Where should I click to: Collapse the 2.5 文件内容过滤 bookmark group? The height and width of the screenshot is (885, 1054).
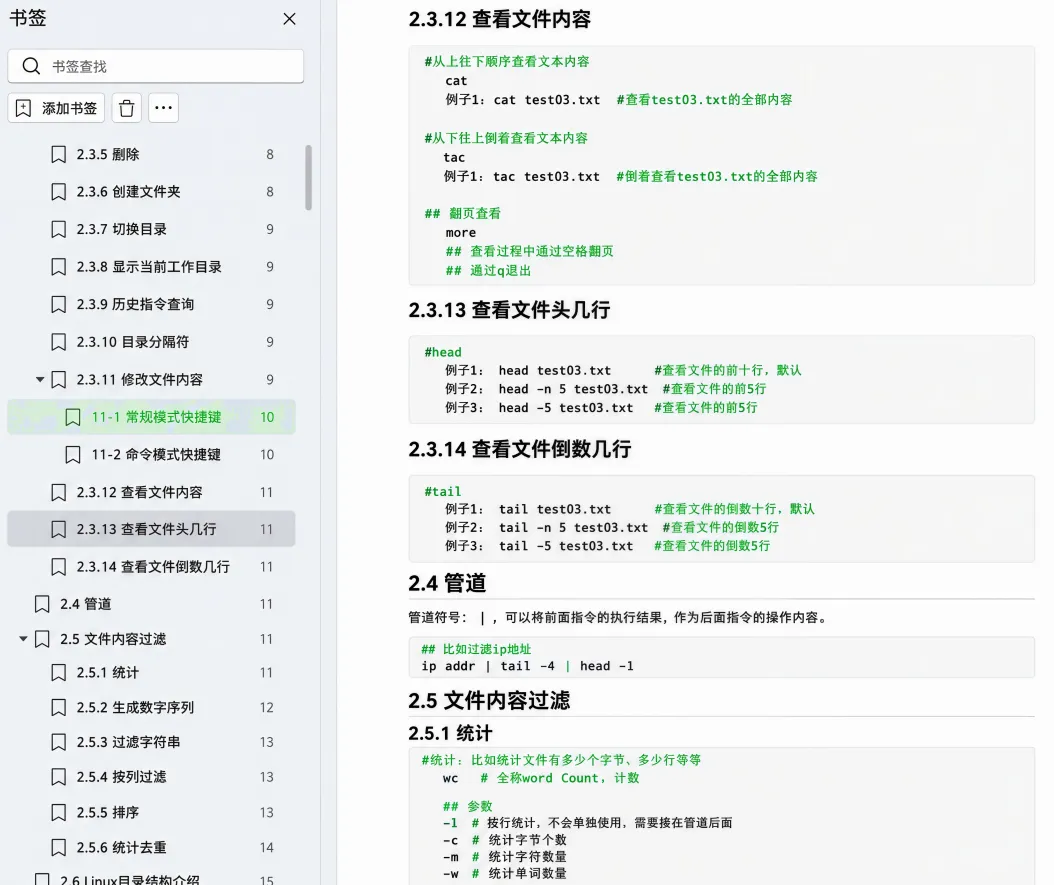click(23, 638)
